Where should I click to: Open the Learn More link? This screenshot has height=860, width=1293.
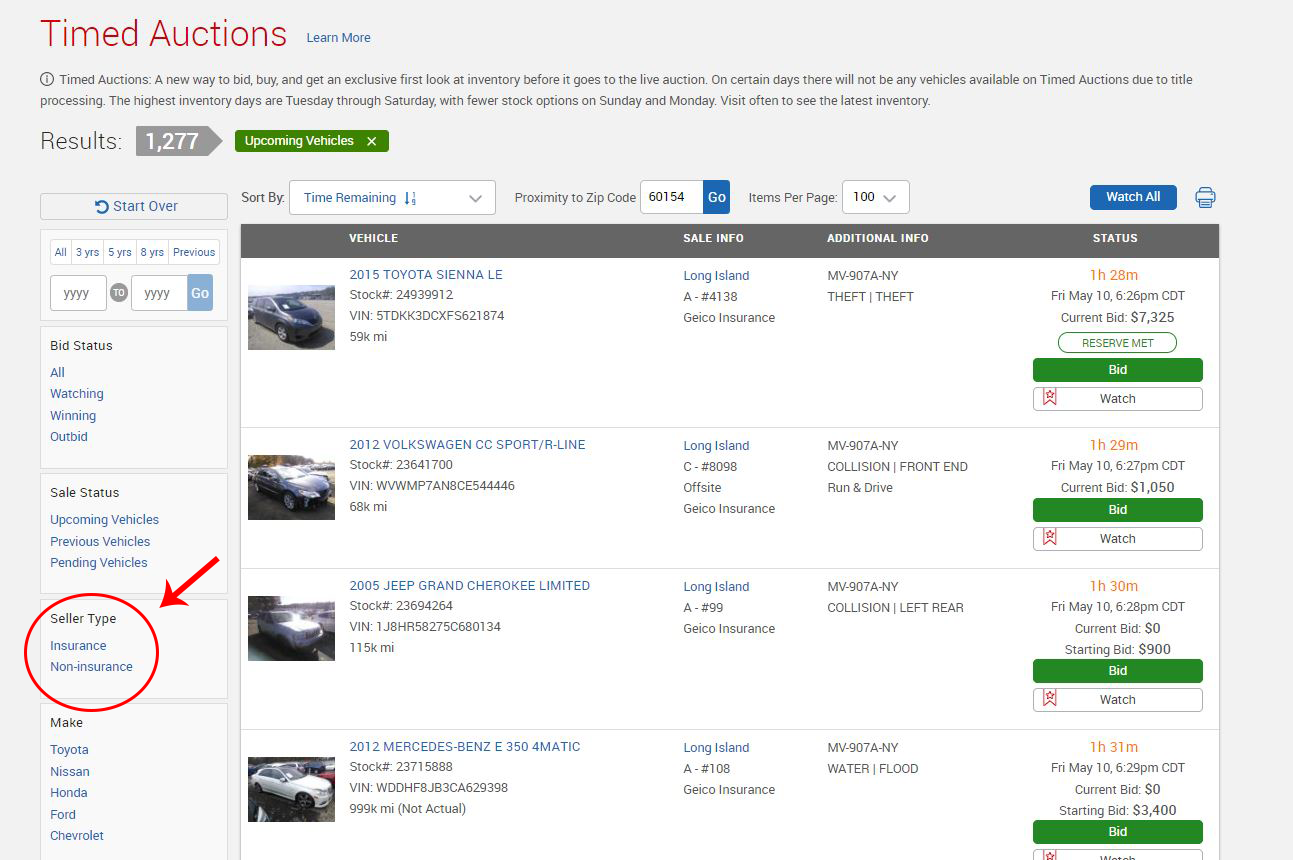(x=338, y=38)
